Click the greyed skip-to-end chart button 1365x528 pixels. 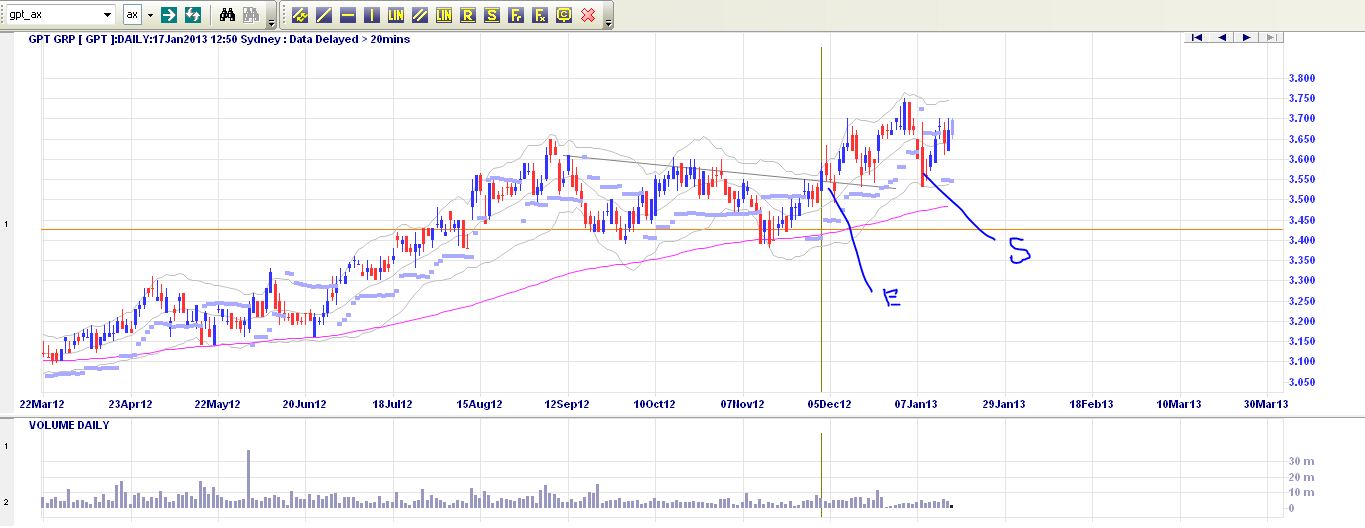[1270, 38]
